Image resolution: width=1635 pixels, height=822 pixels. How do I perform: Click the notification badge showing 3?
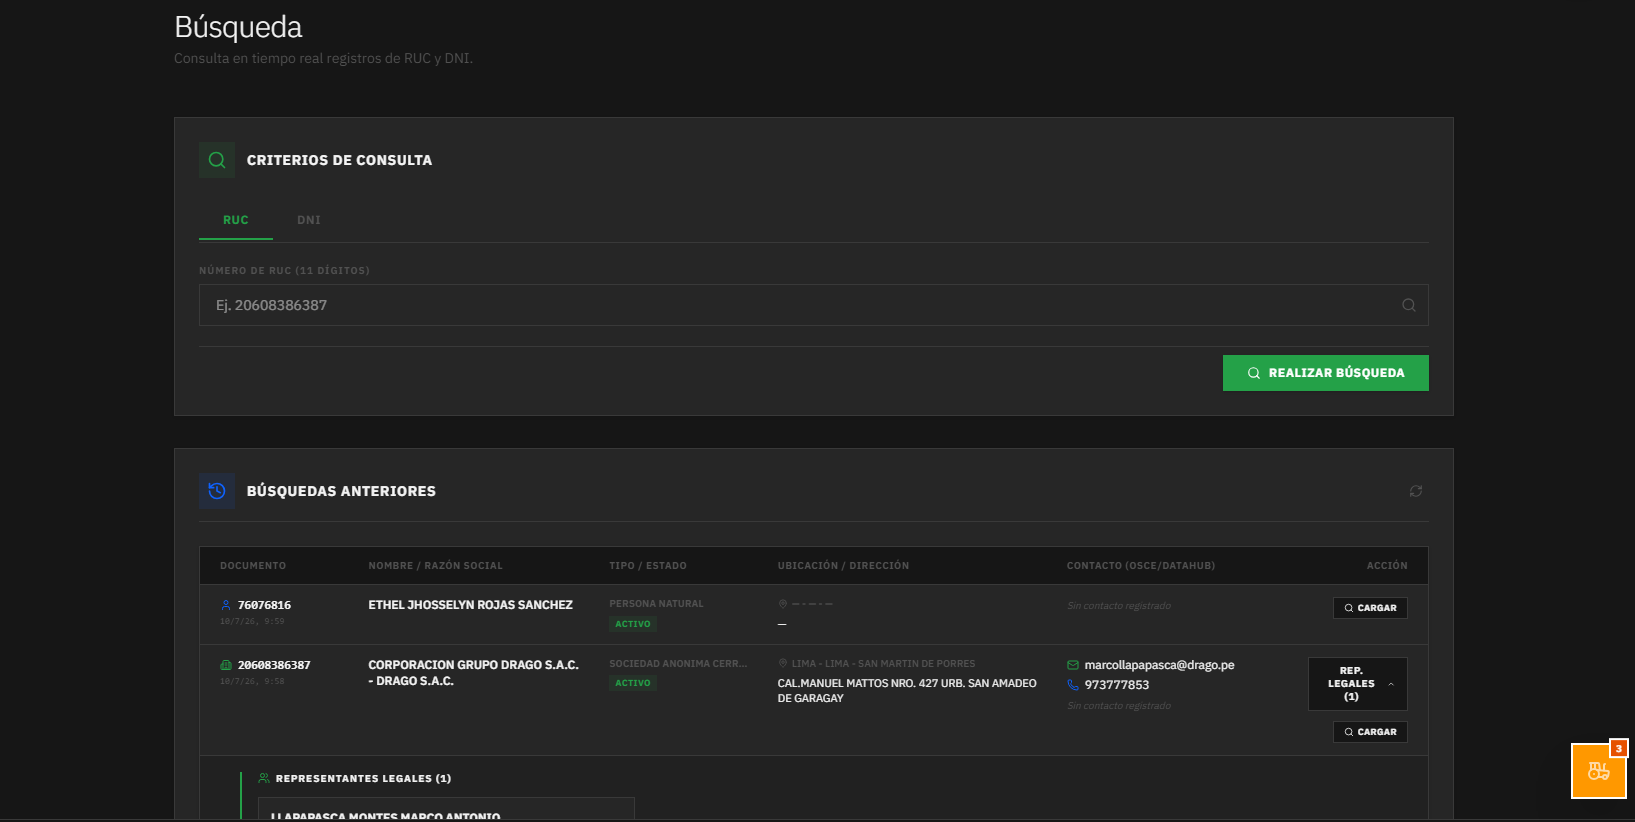coord(1618,749)
